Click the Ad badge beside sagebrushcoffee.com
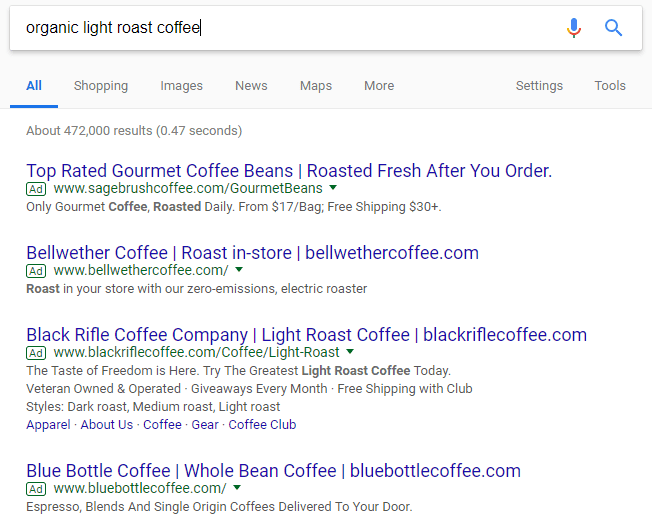This screenshot has height=528, width=652. (x=36, y=188)
